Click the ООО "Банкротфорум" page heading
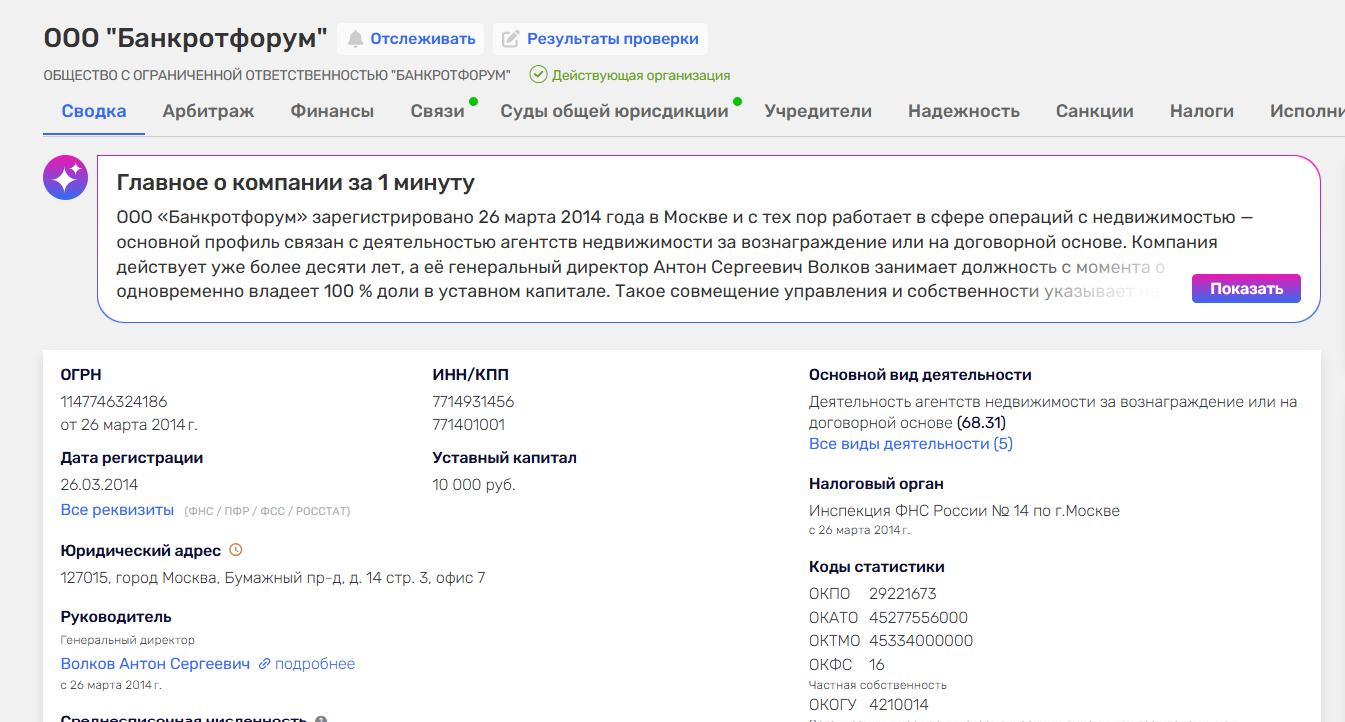The height and width of the screenshot is (722, 1345). coord(186,39)
